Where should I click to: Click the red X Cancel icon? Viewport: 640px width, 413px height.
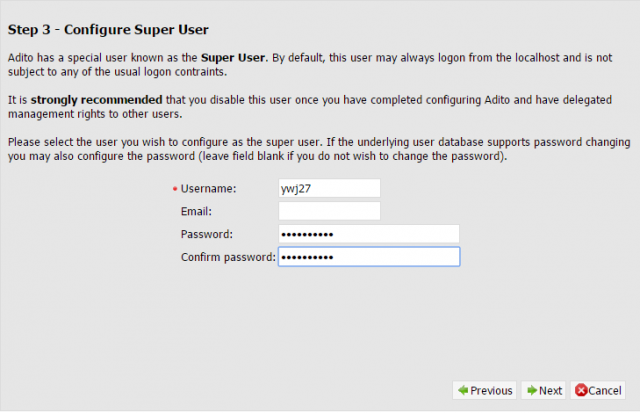pos(581,390)
